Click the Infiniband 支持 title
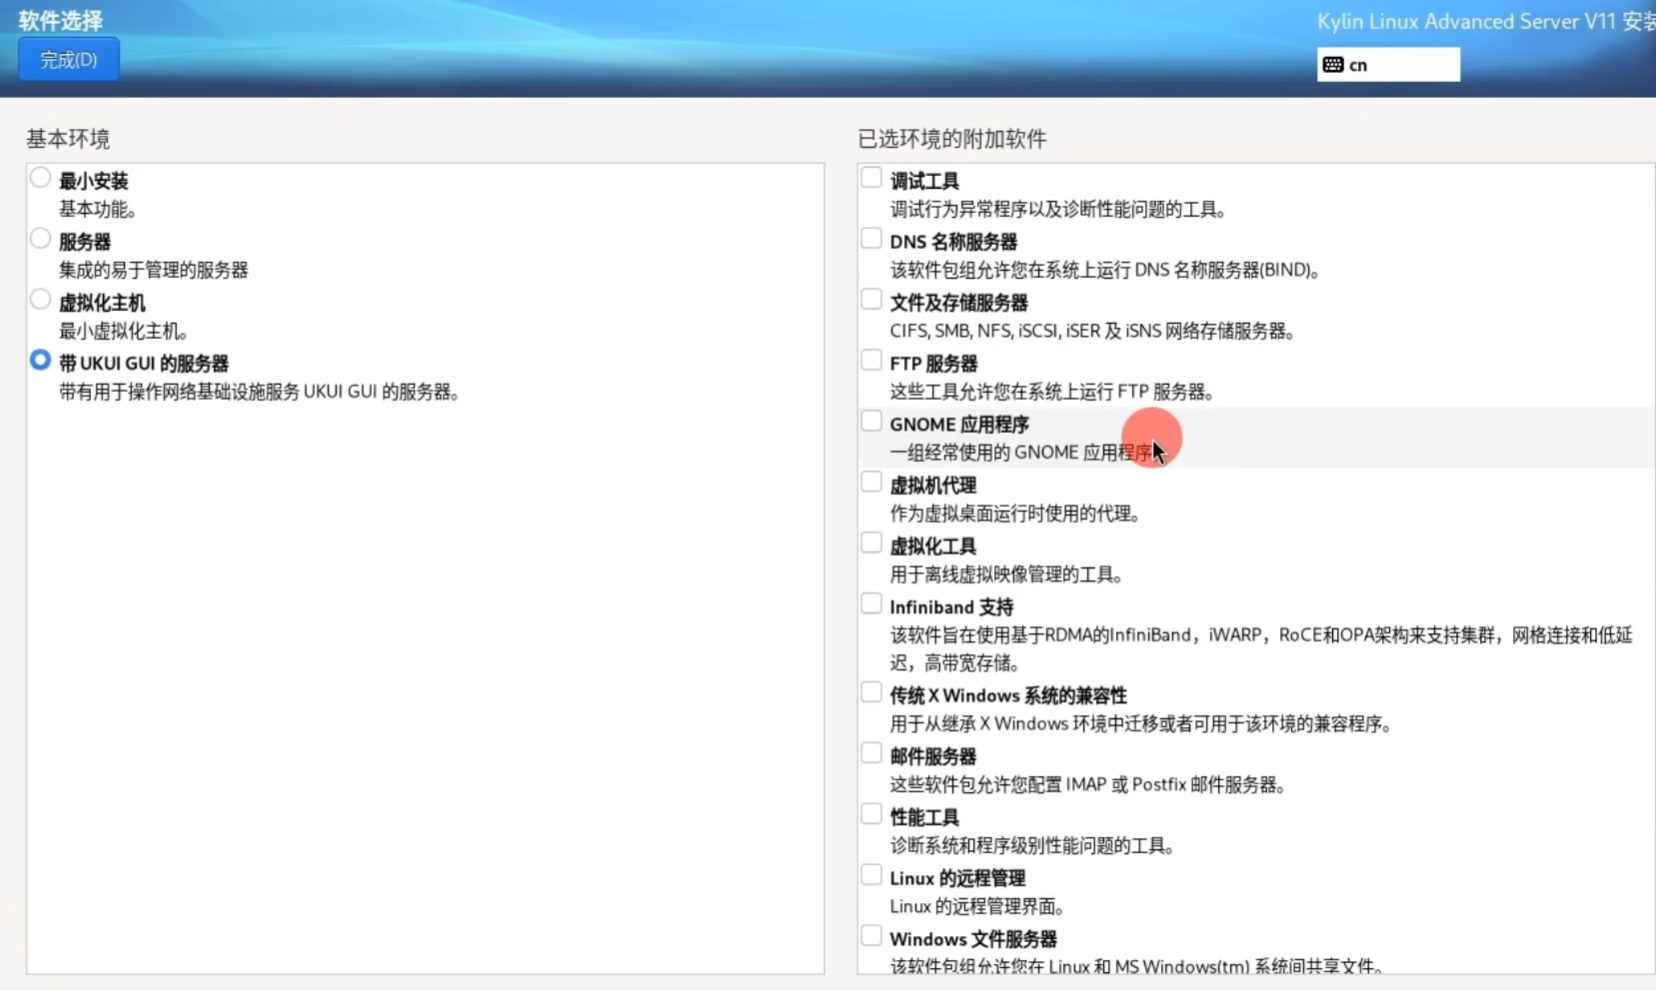This screenshot has height=990, width=1656. (x=952, y=608)
